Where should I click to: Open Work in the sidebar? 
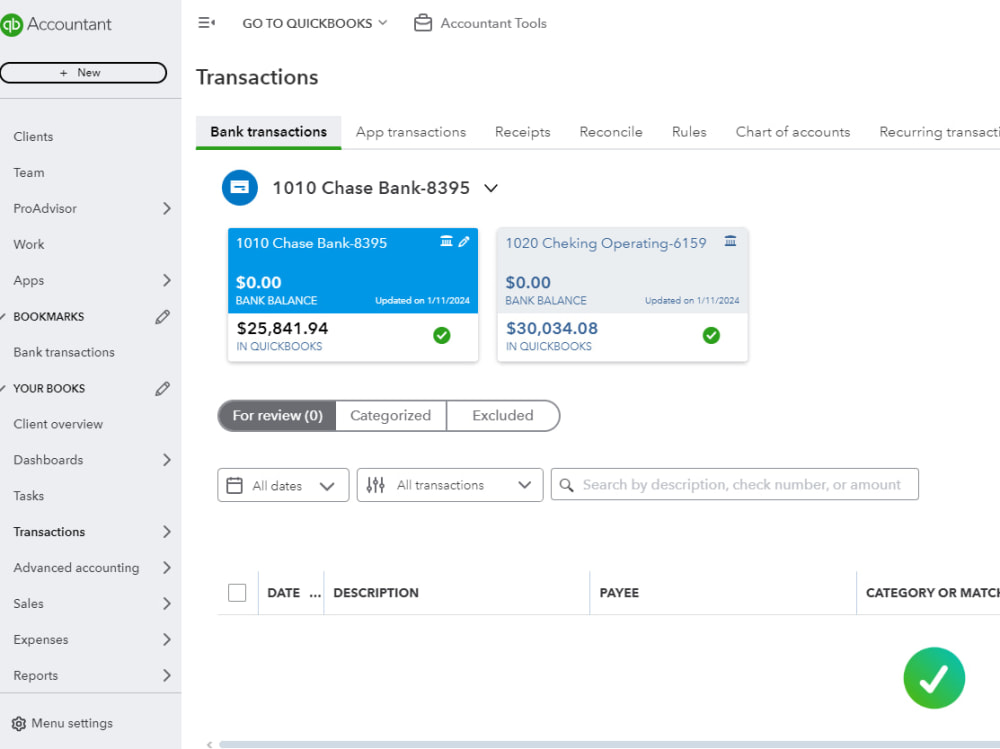coord(29,244)
